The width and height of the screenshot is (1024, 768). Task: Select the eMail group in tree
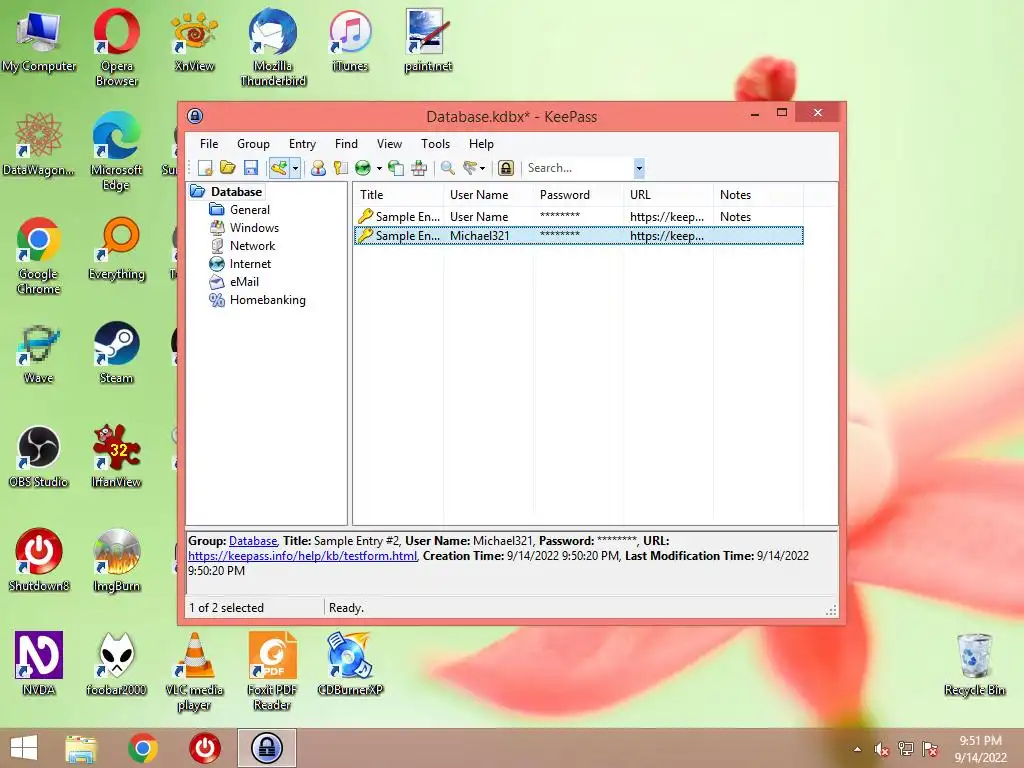tap(244, 281)
